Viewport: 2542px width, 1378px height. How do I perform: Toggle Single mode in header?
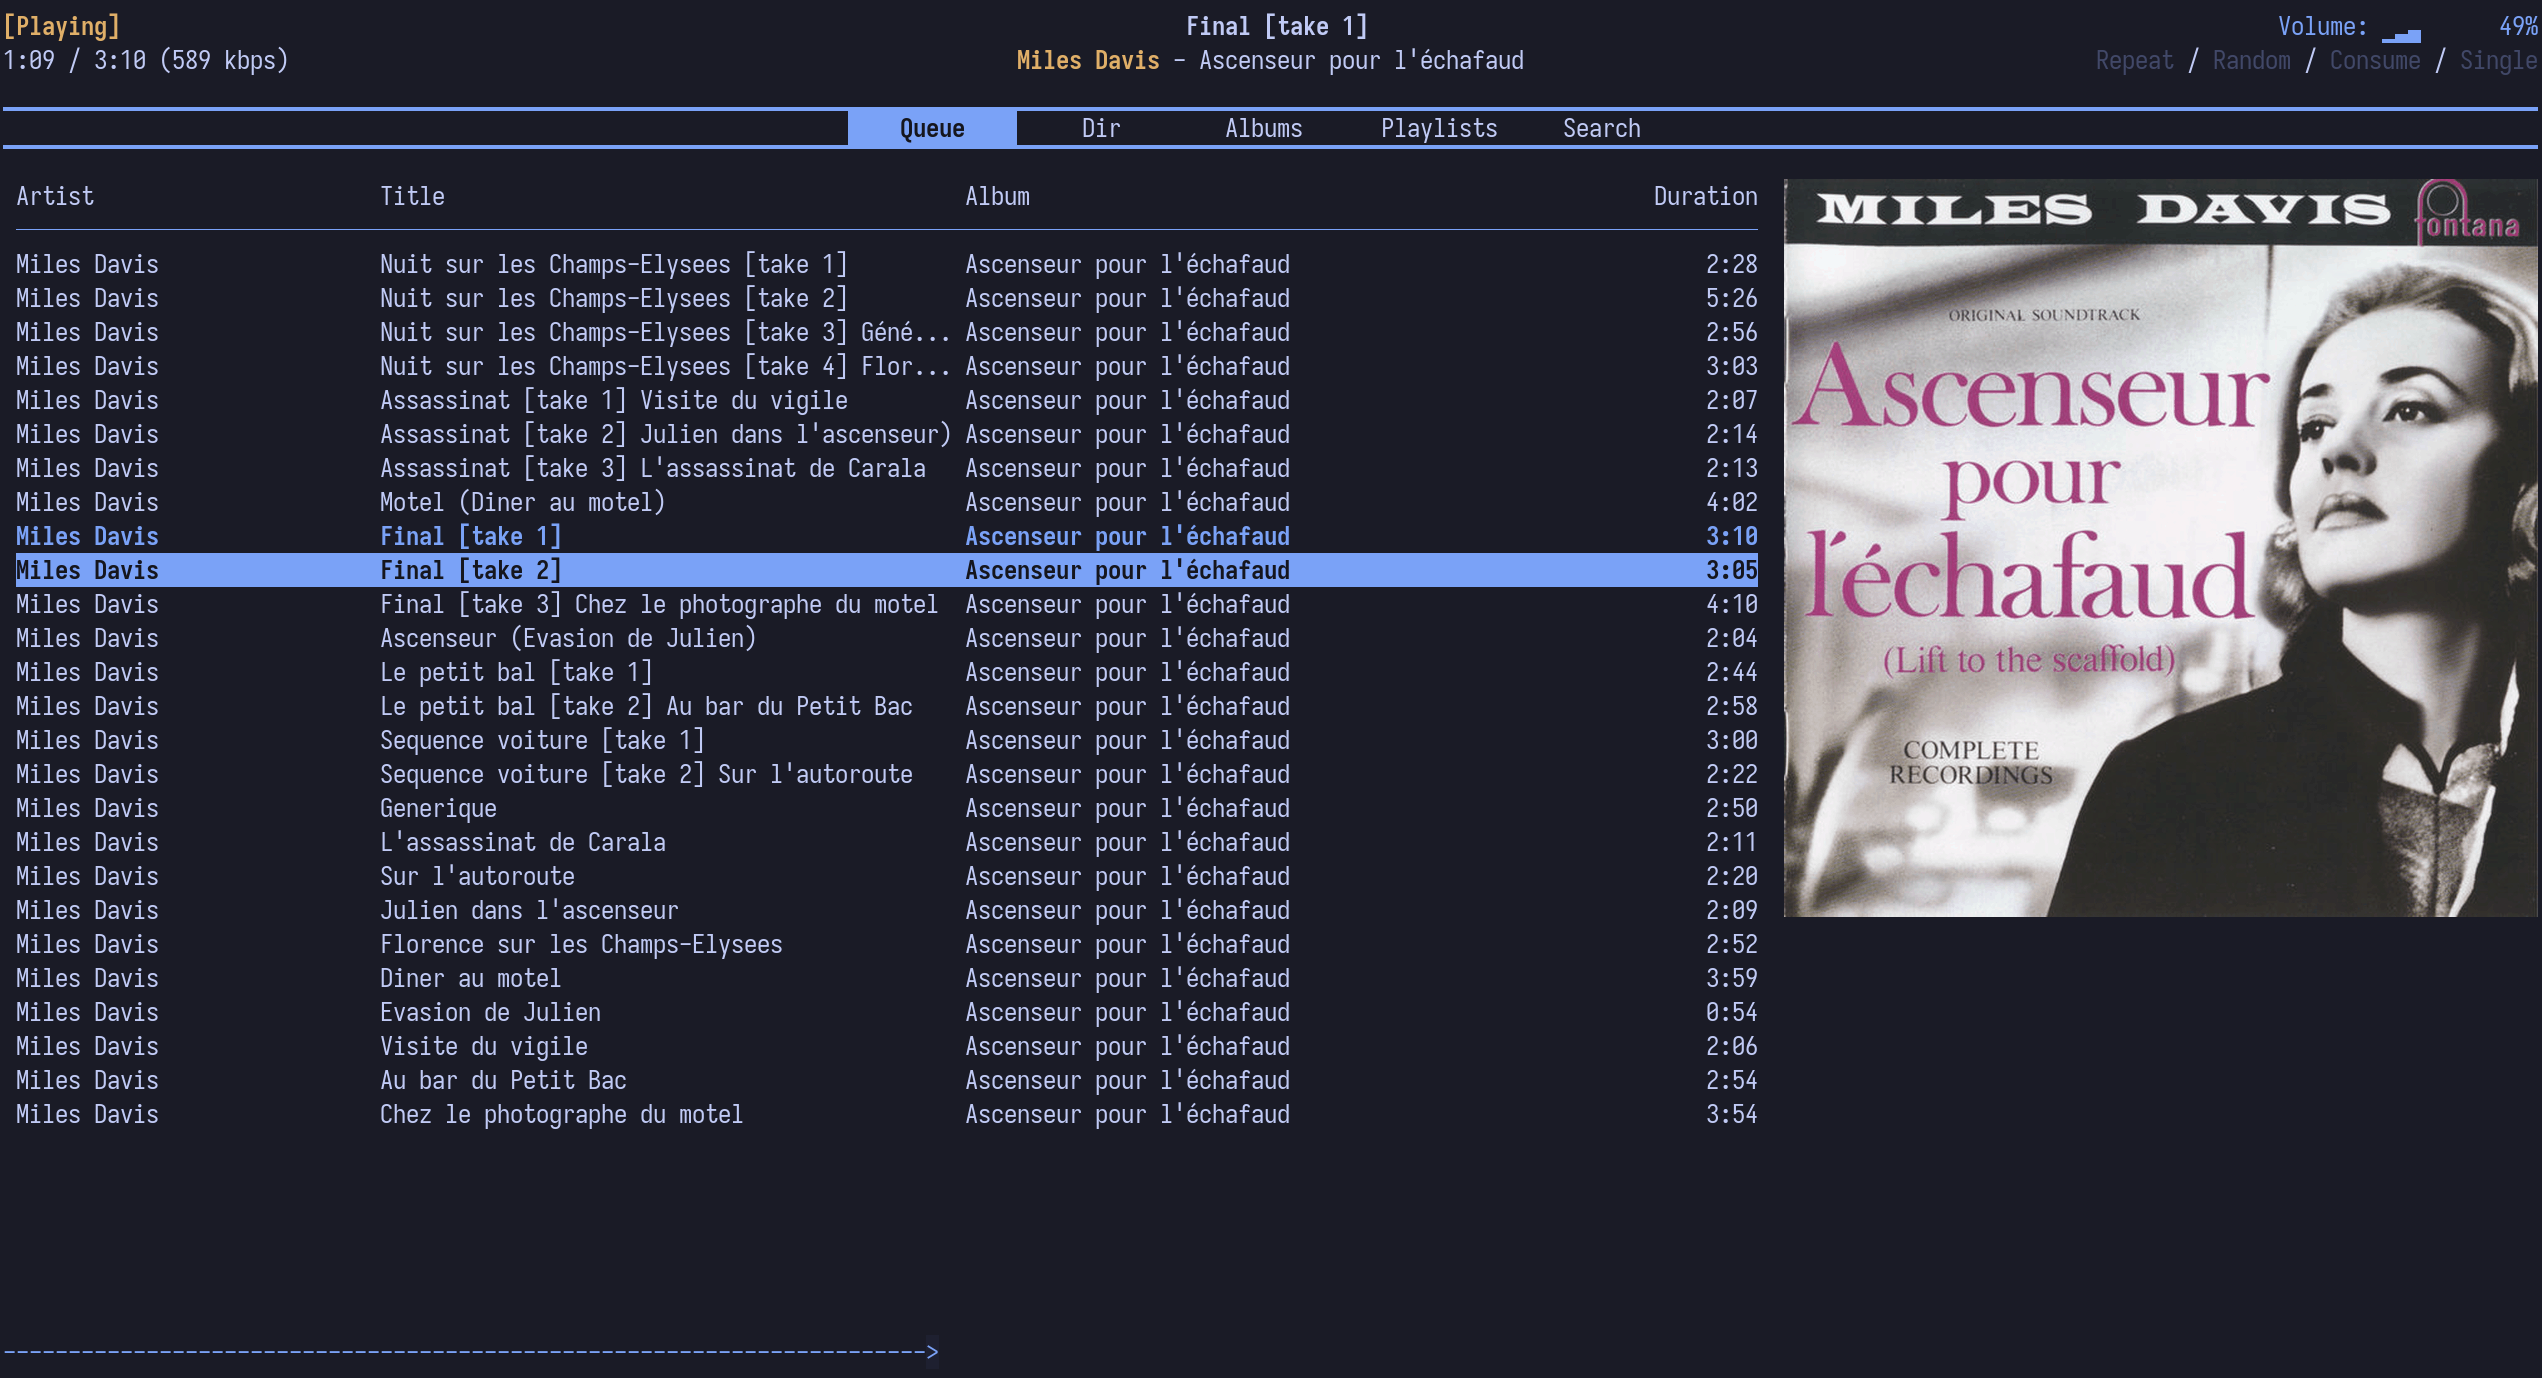pyautogui.click(x=2497, y=61)
